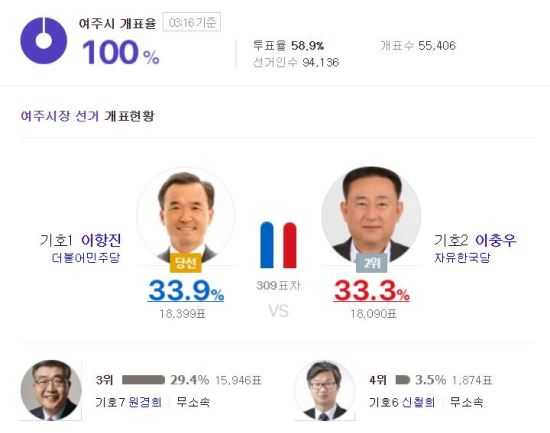Open 신철희's profile photo
The height and width of the screenshot is (433, 550).
coord(324,390)
